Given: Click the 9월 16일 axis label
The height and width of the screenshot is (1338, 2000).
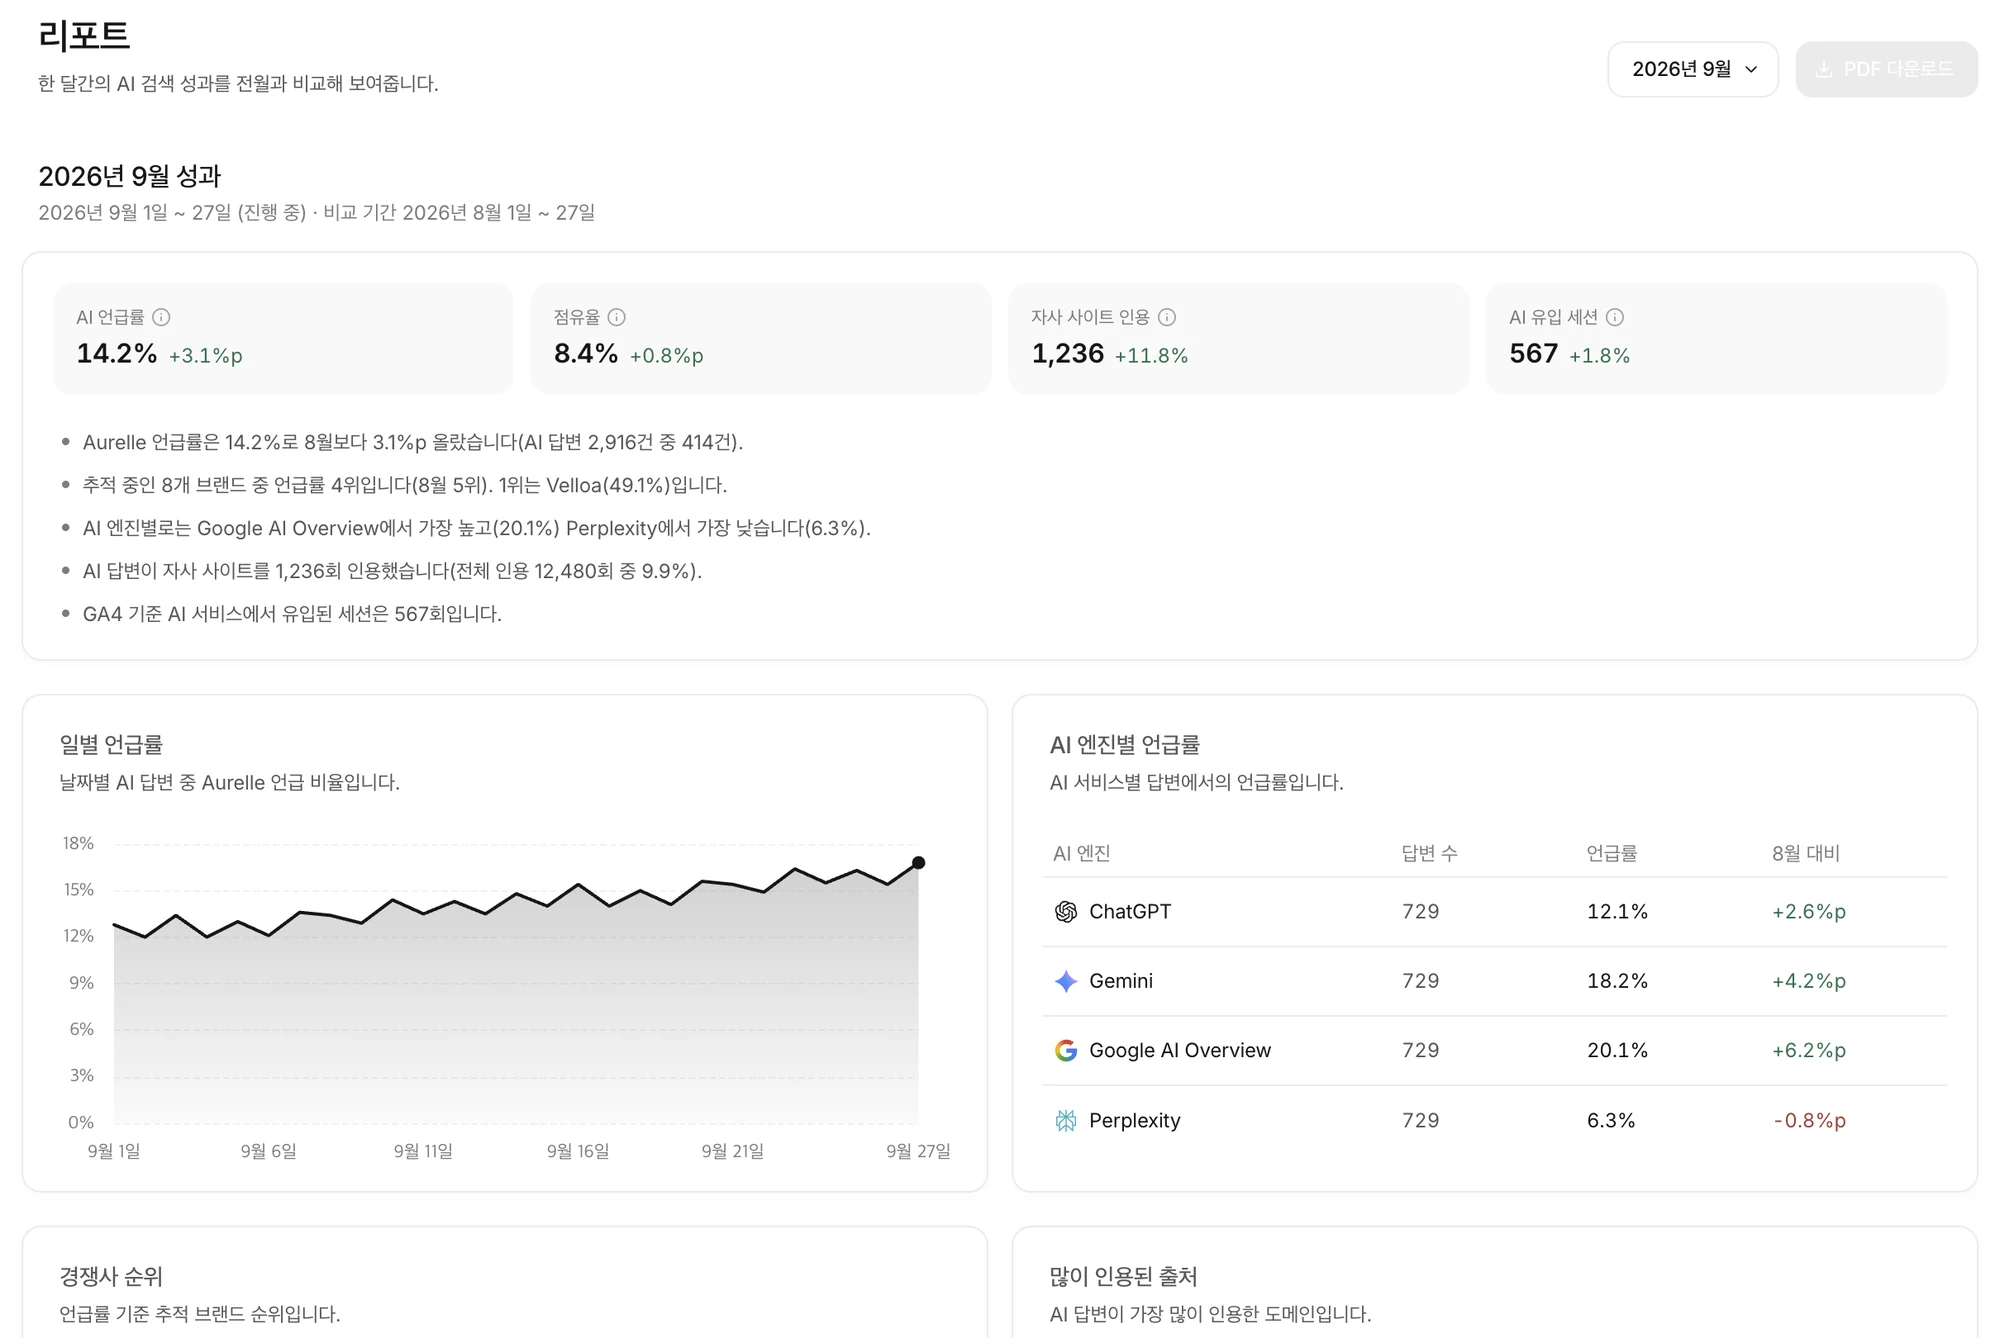Looking at the screenshot, I should tap(578, 1151).
